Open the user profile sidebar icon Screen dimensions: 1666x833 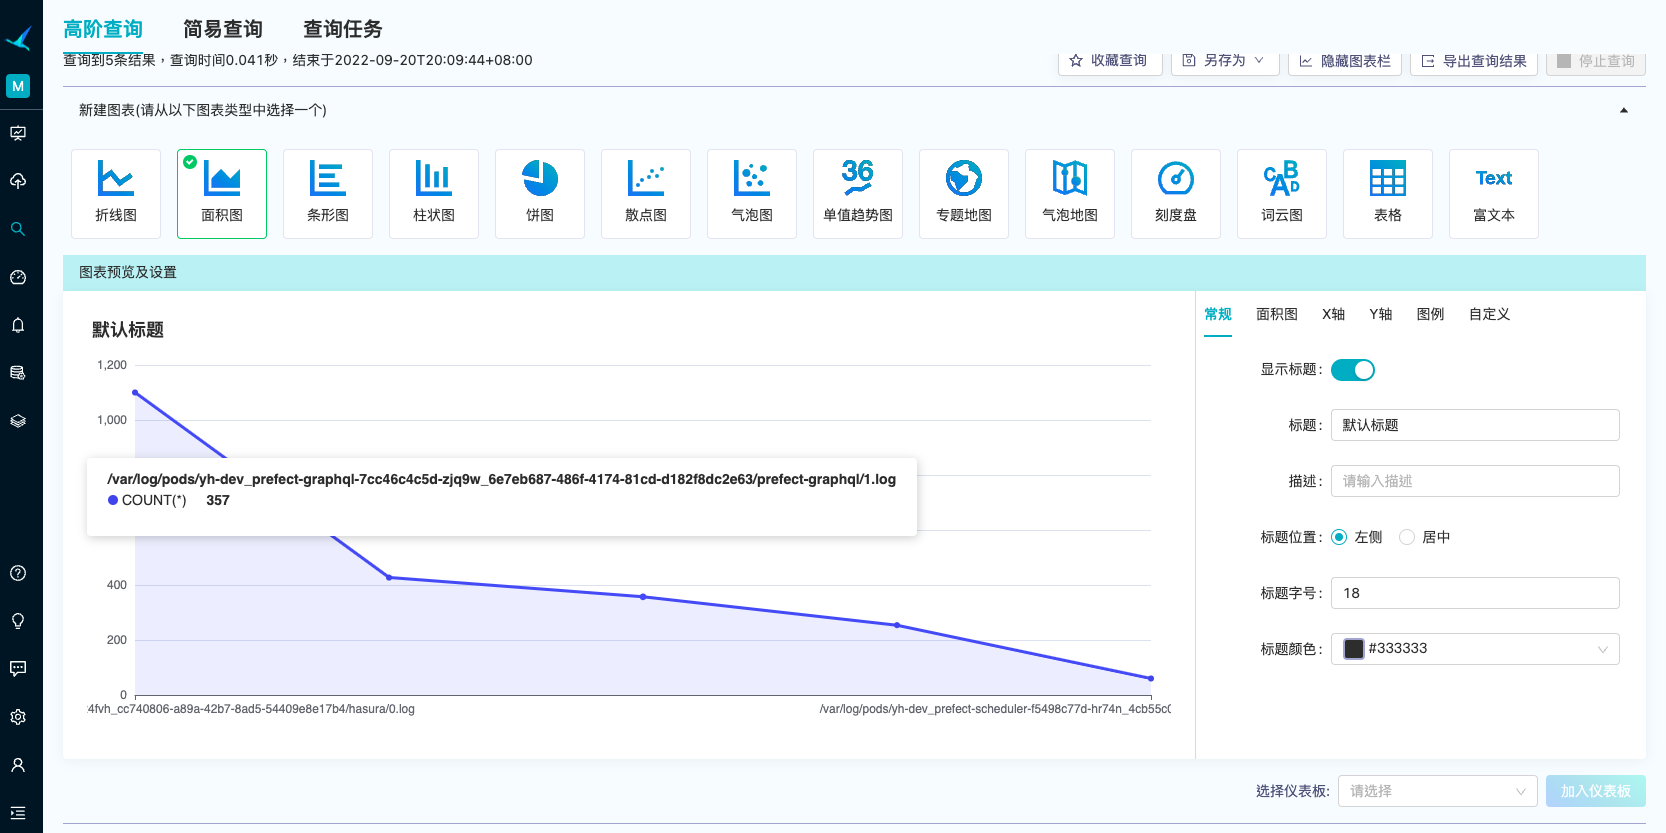pyautogui.click(x=18, y=765)
